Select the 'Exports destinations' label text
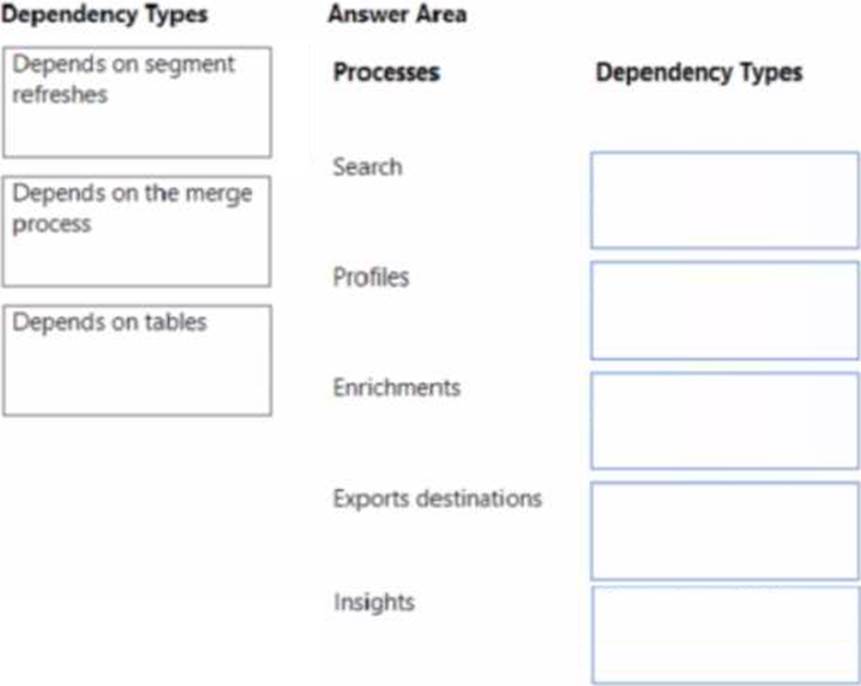Viewport: 861px width, 686px height. coord(437,499)
